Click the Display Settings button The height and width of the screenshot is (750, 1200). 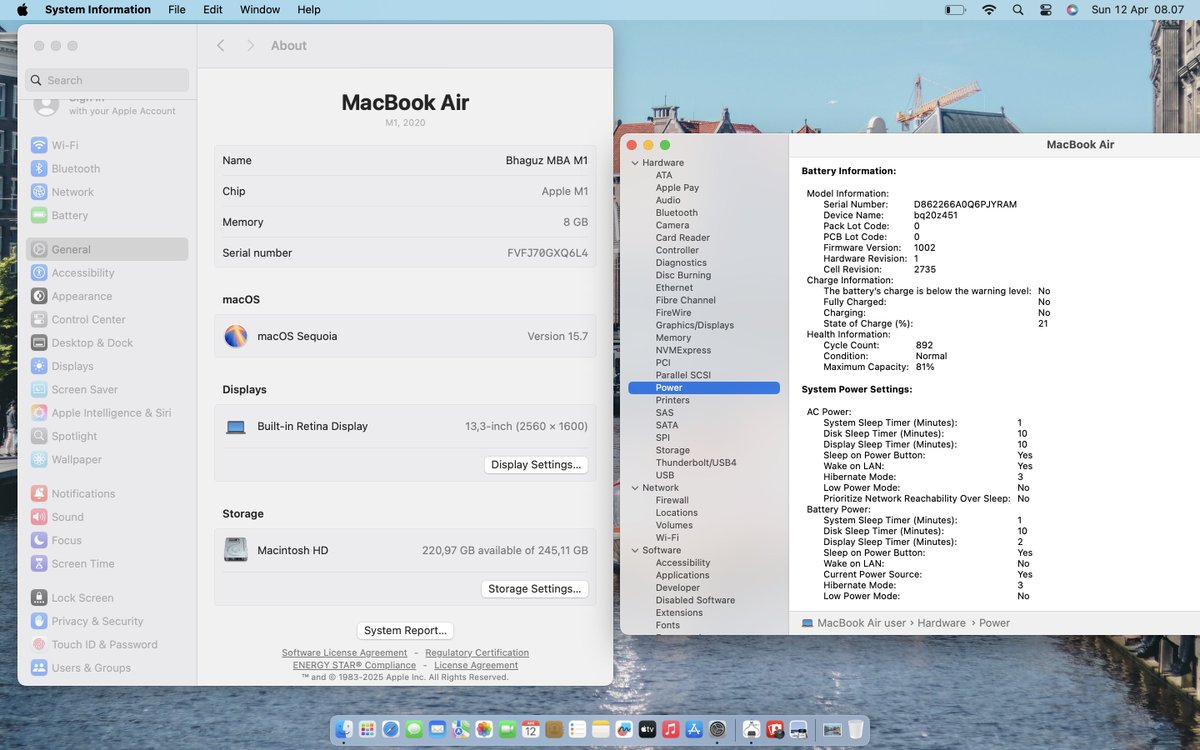point(536,465)
